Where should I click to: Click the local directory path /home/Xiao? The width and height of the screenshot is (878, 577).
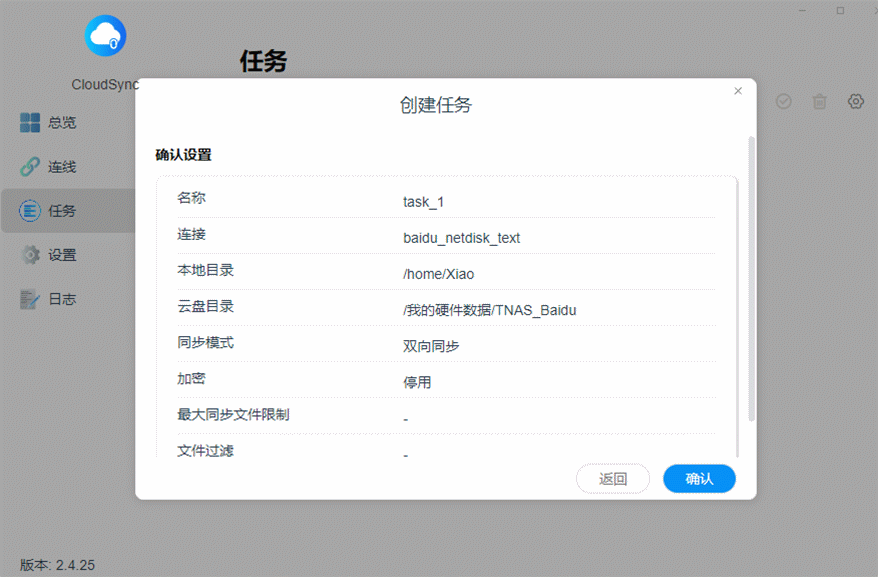(438, 274)
